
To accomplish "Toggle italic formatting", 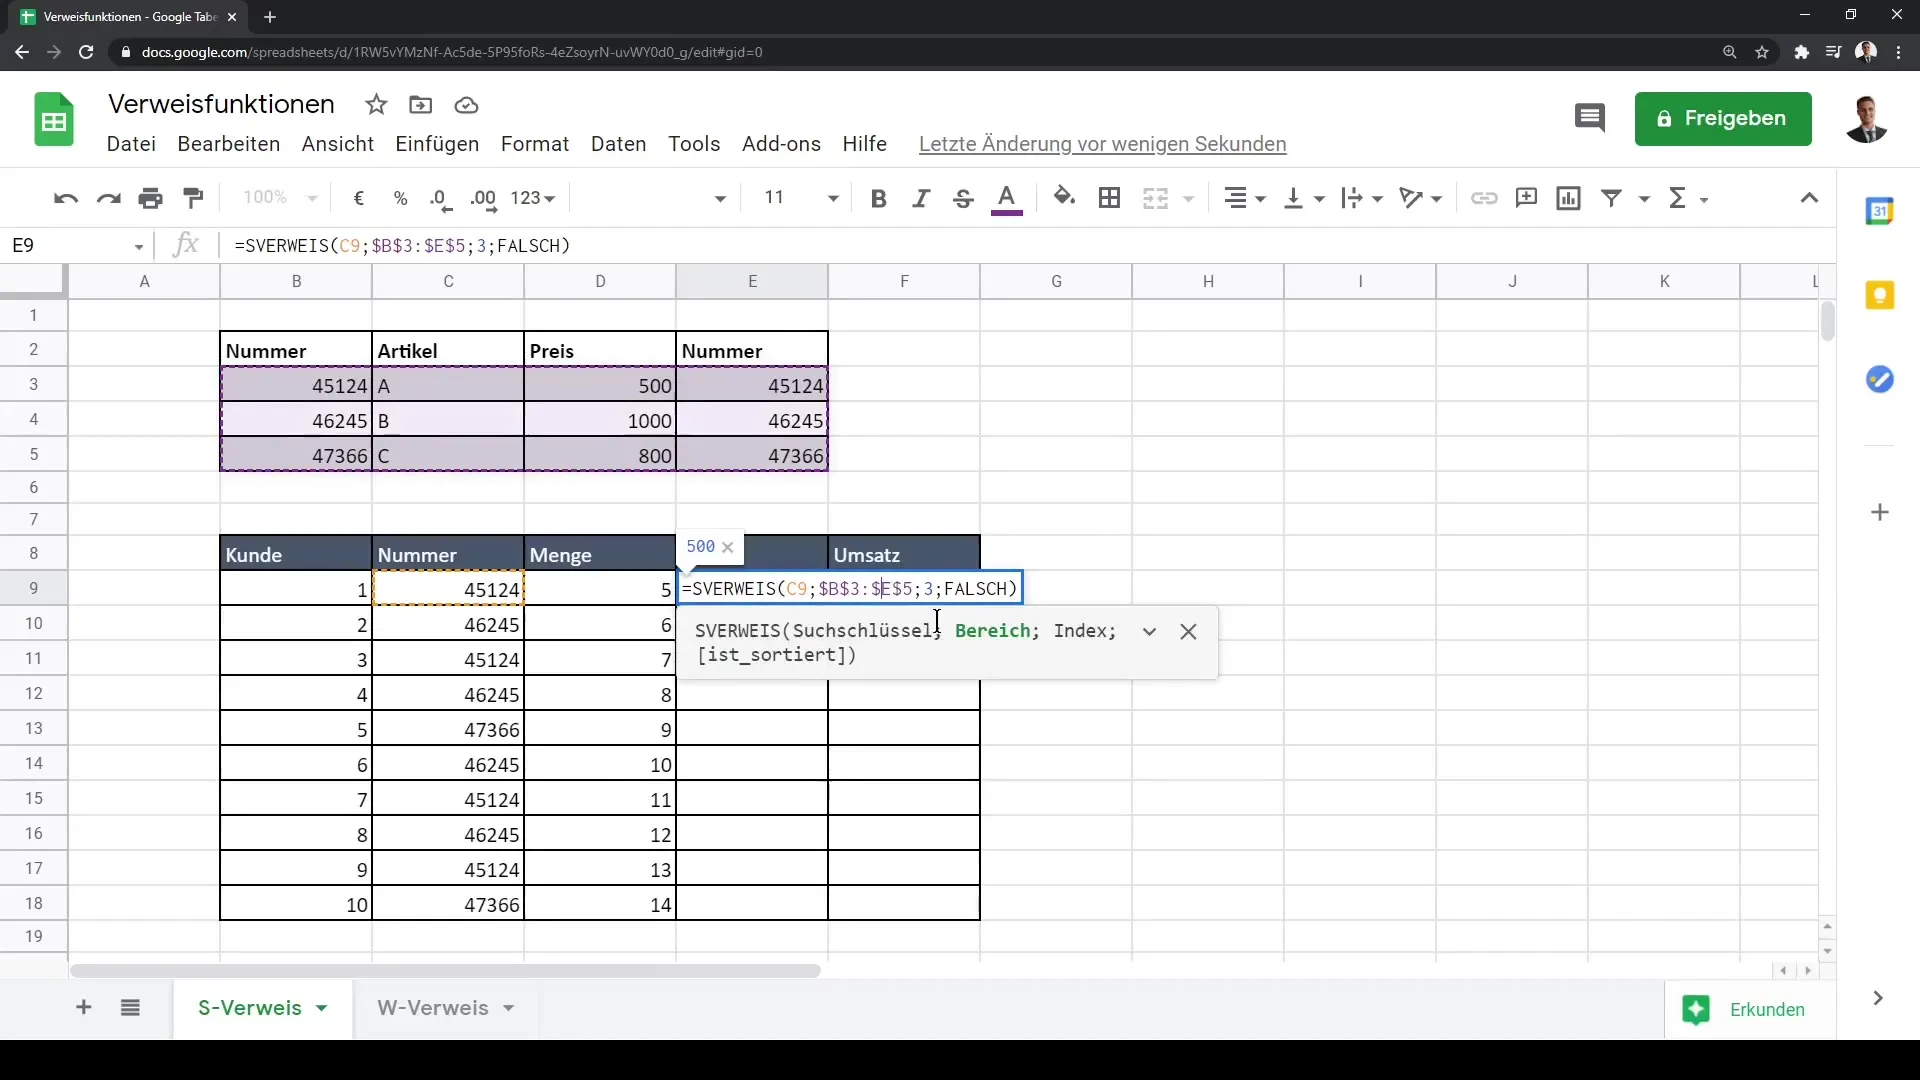I will tap(921, 198).
